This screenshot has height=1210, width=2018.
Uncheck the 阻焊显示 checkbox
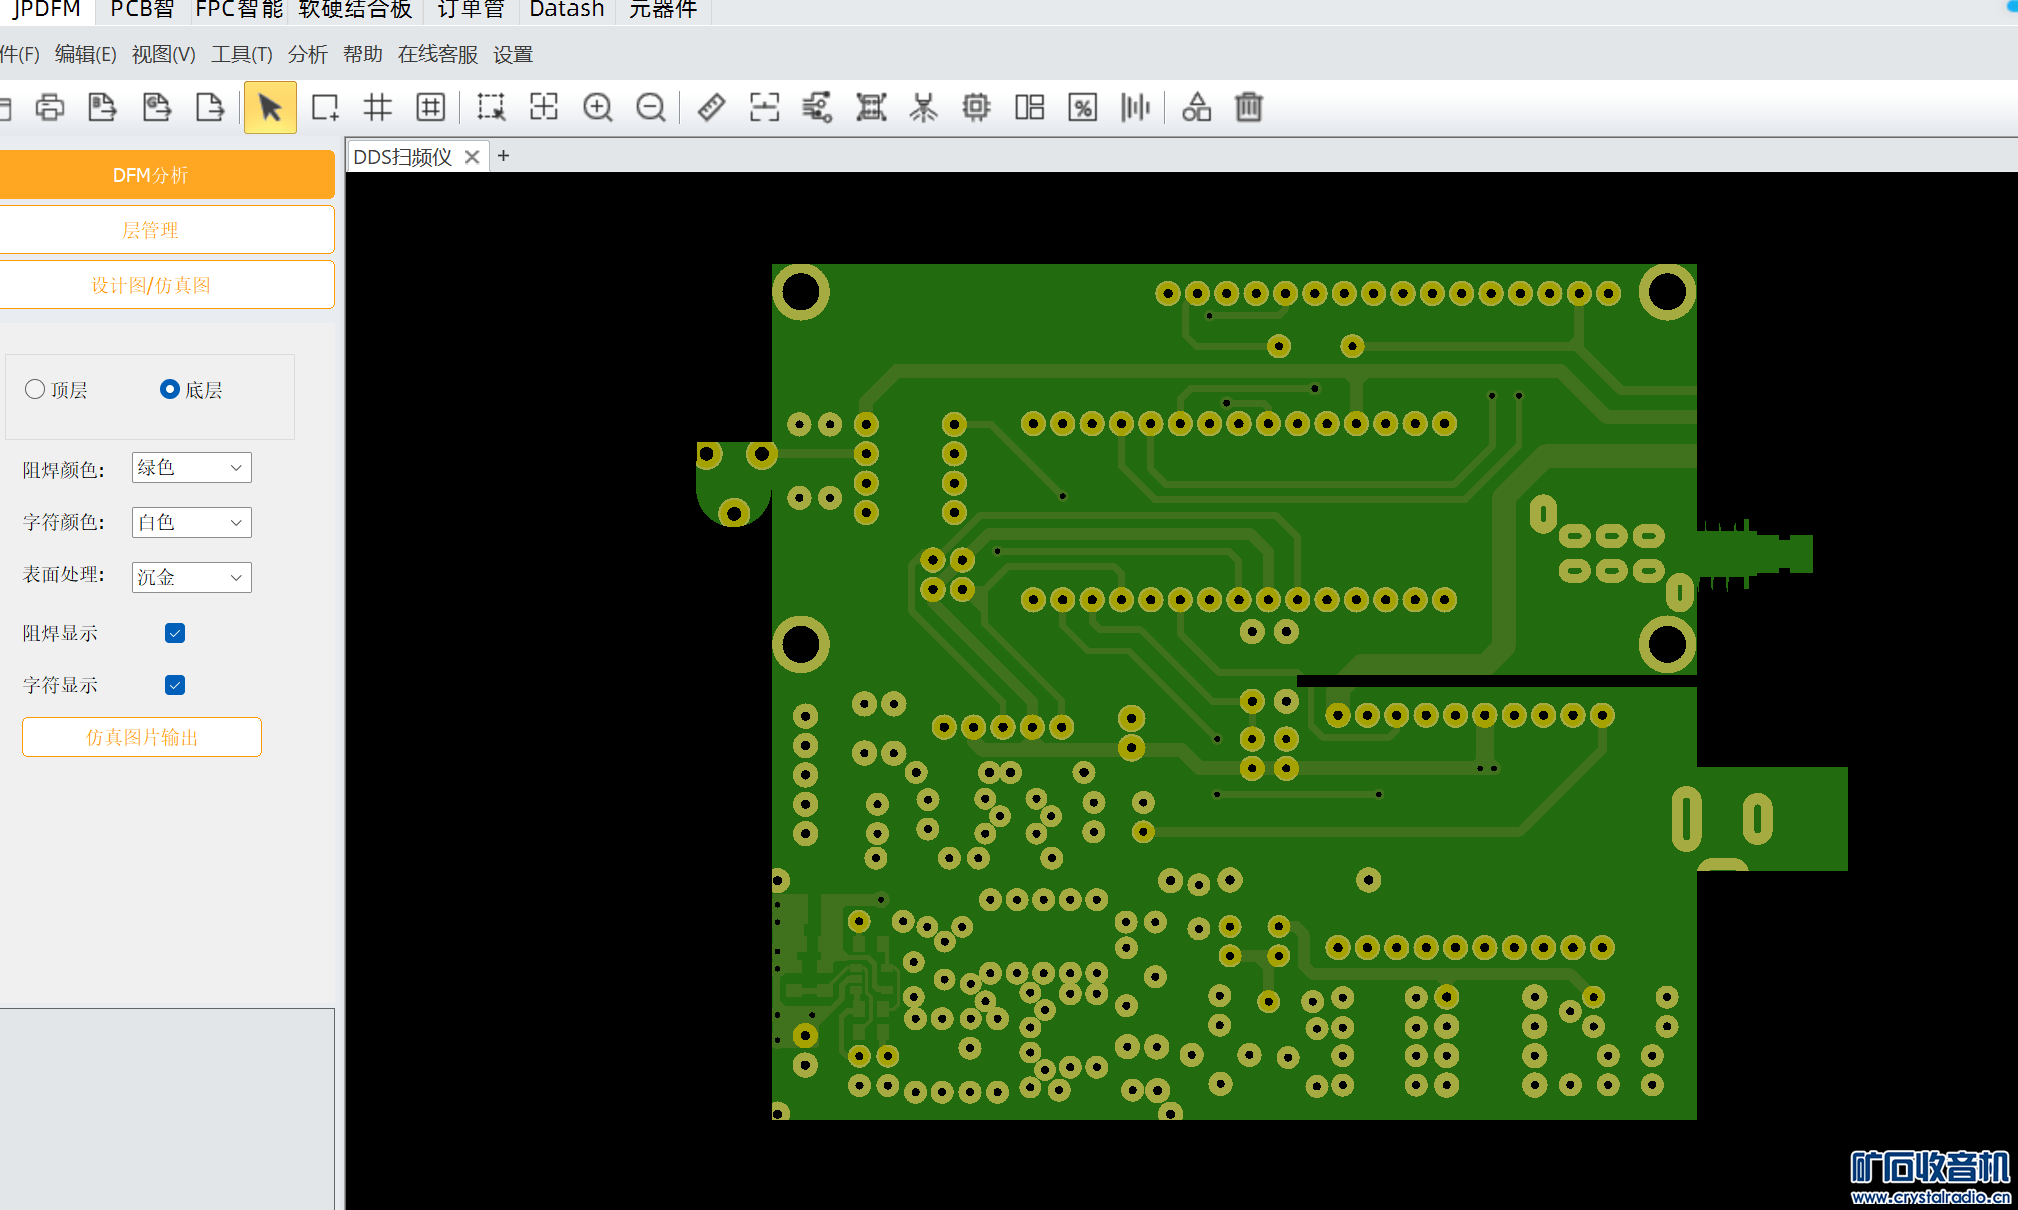pos(175,633)
